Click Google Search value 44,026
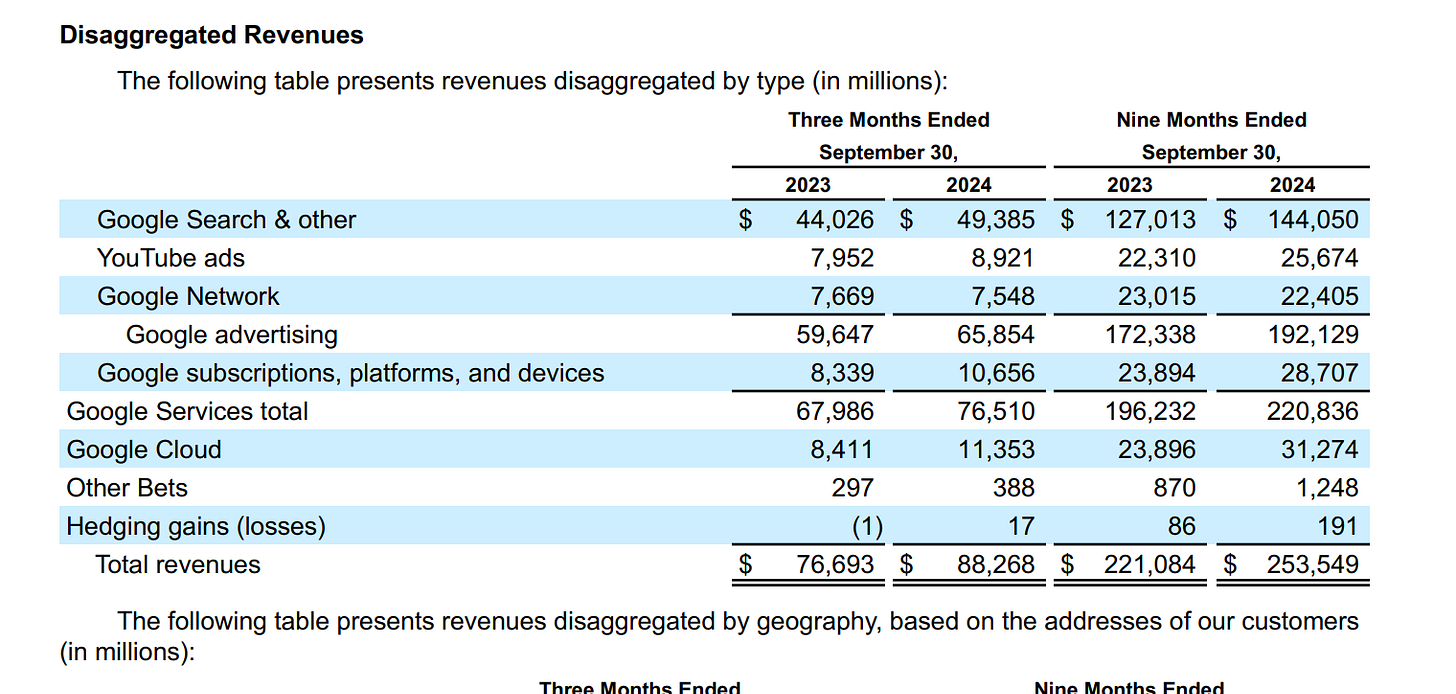Viewport: 1456px width, 694px height. point(835,219)
